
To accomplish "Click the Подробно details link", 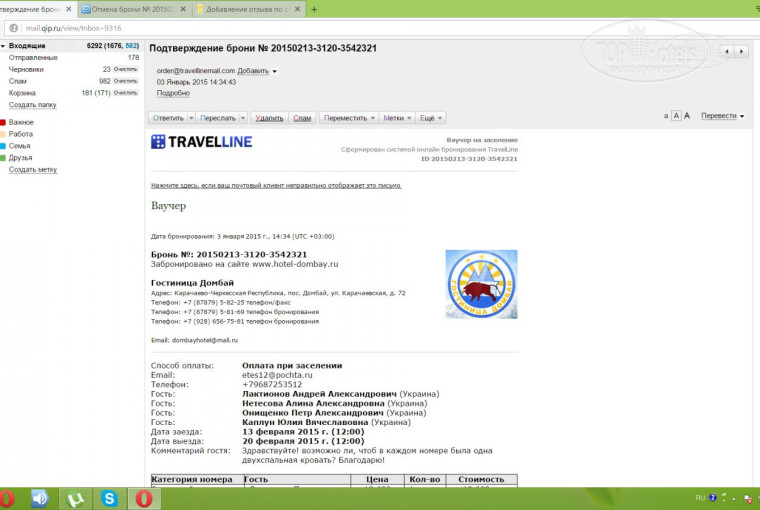I will (172, 93).
